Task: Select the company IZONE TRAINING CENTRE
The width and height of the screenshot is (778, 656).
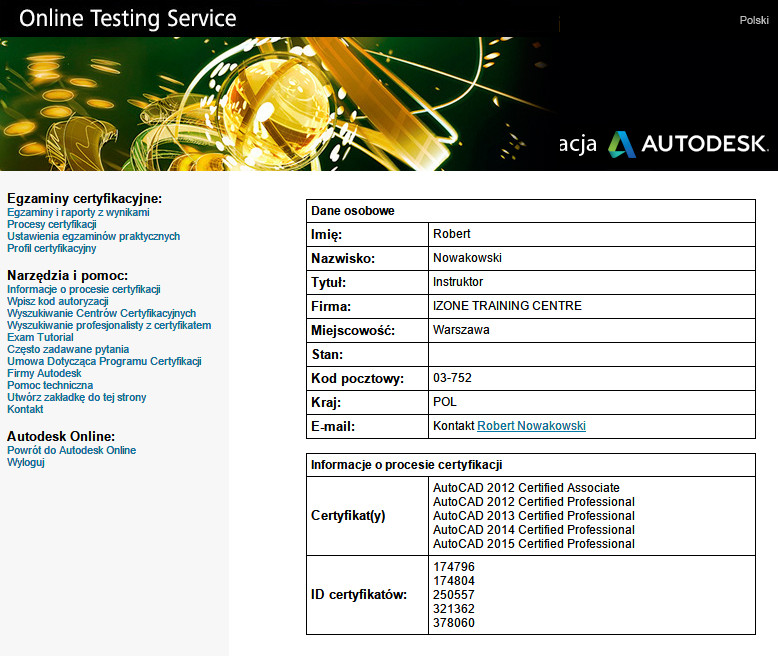Action: click(507, 306)
